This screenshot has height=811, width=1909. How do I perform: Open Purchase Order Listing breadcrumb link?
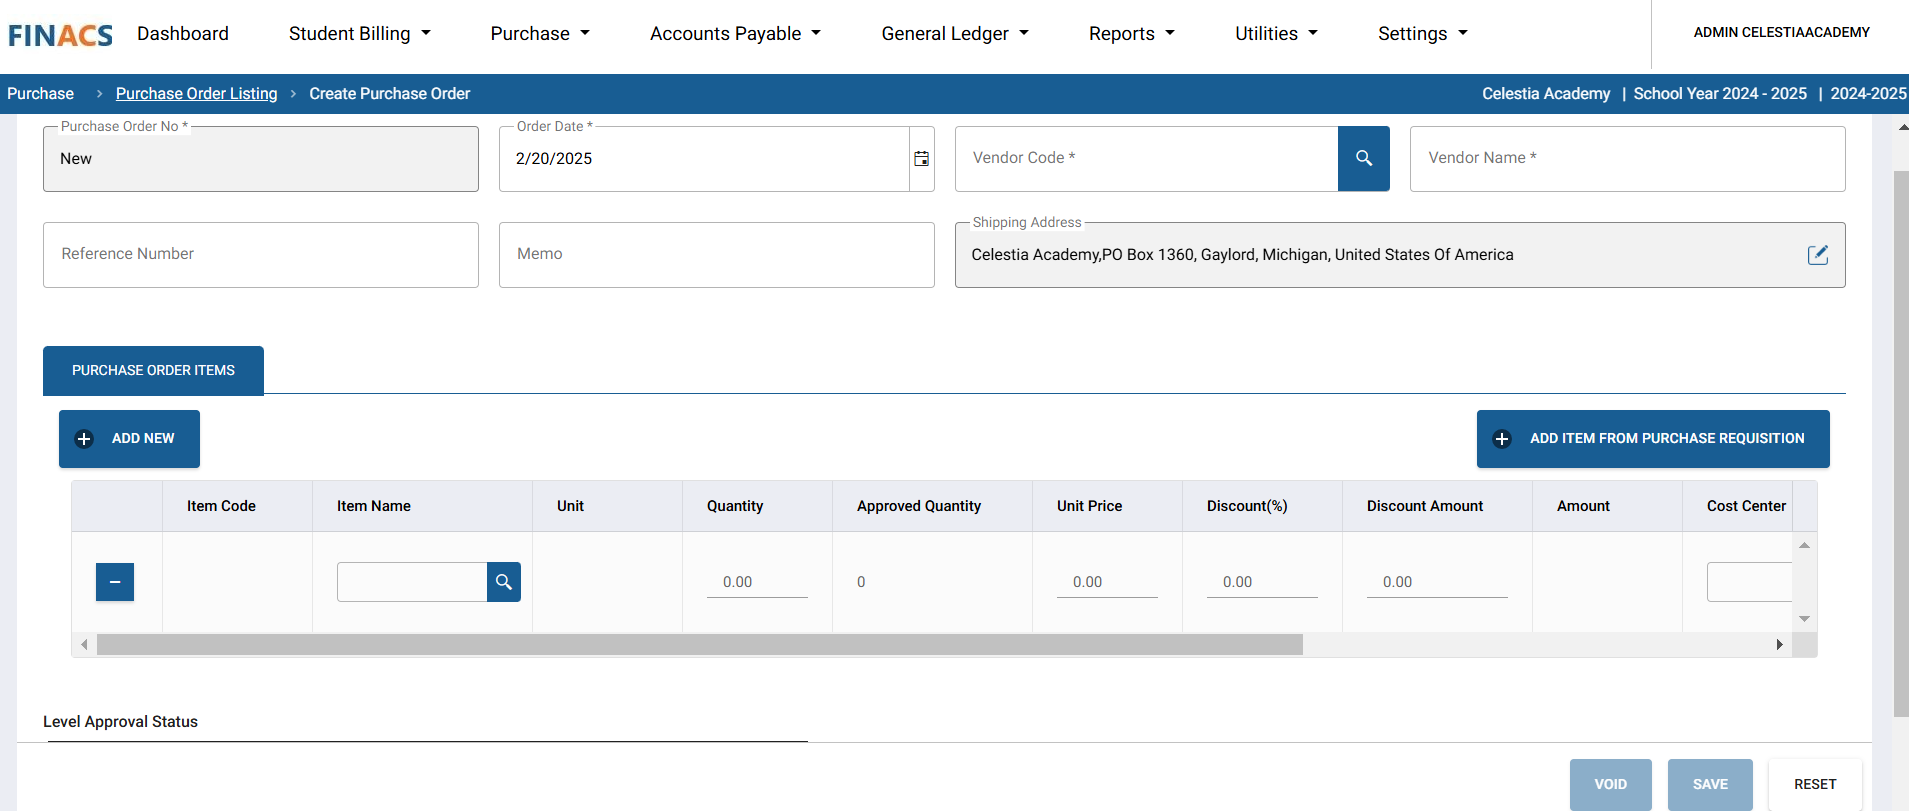pos(196,94)
